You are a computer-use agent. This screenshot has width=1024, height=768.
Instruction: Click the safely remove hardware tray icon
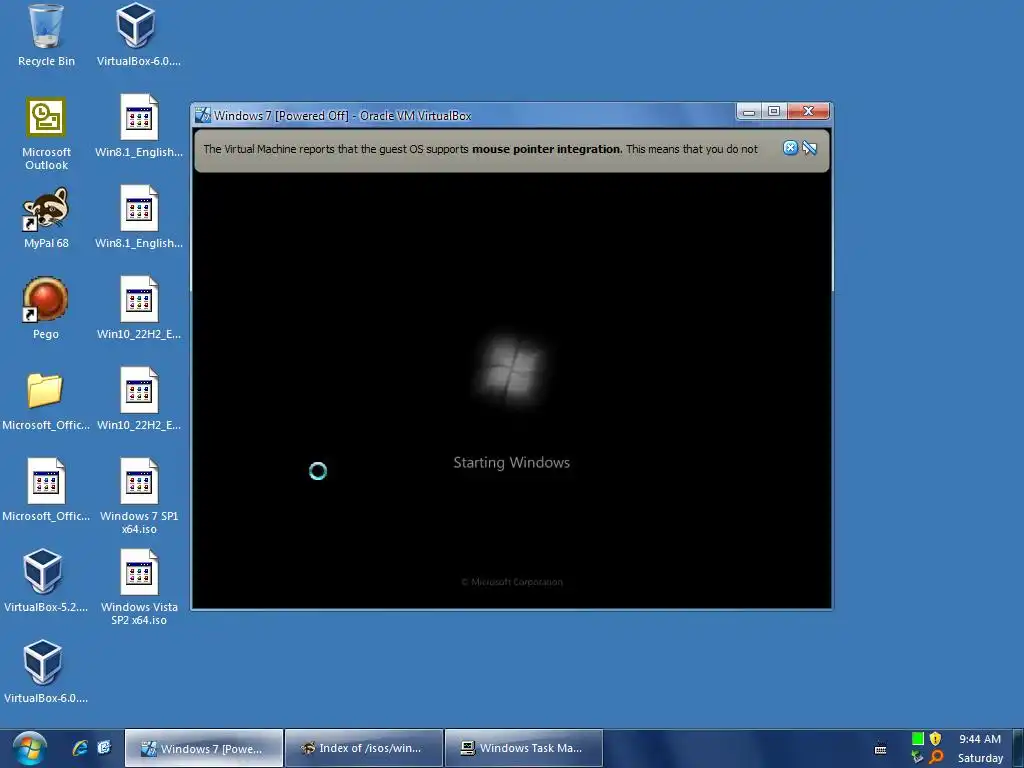918,757
